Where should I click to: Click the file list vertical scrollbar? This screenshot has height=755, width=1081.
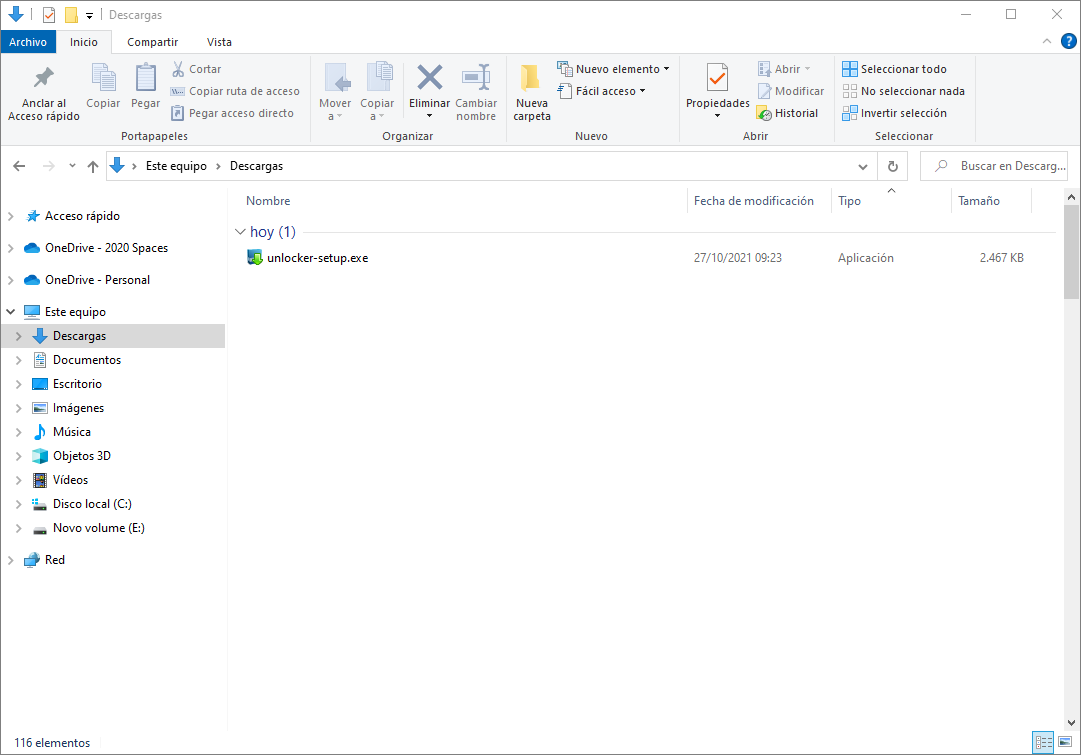tap(1072, 400)
